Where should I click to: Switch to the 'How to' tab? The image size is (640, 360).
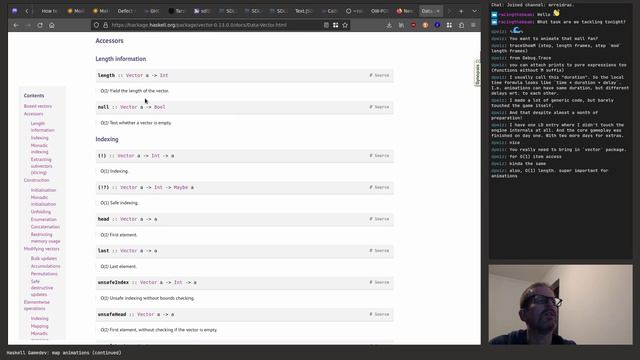(x=49, y=11)
